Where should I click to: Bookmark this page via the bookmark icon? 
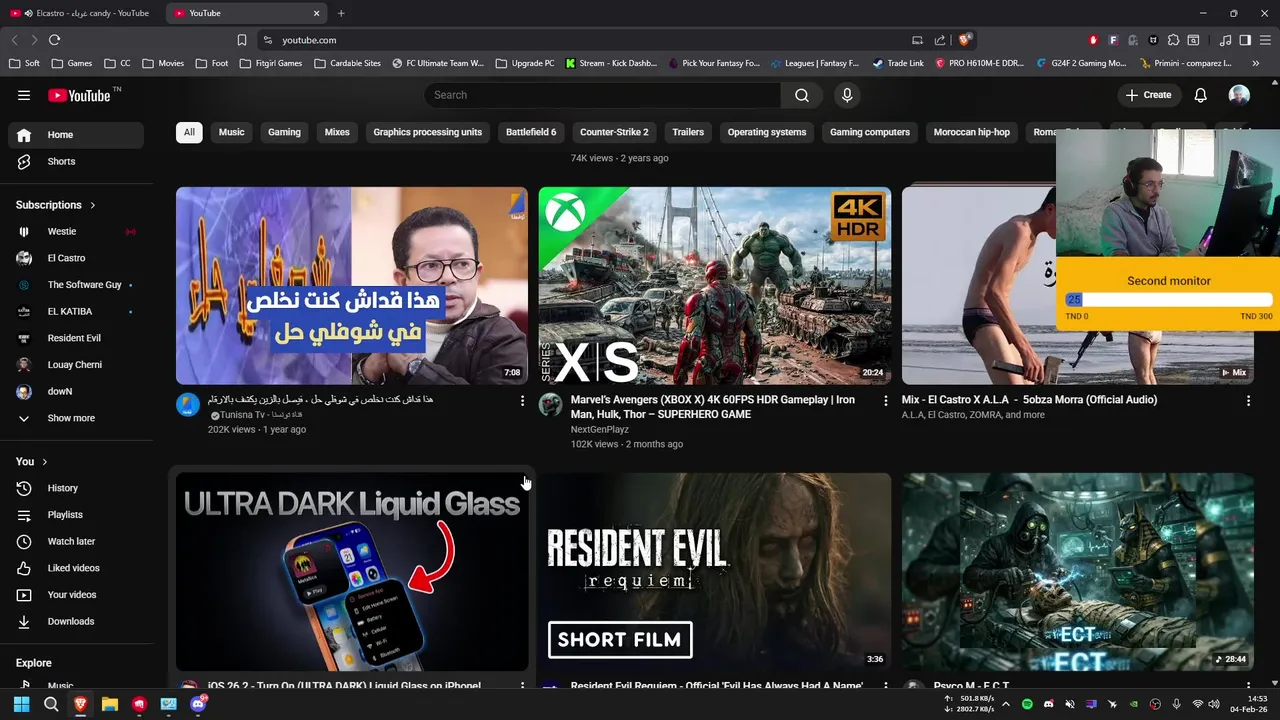242,40
